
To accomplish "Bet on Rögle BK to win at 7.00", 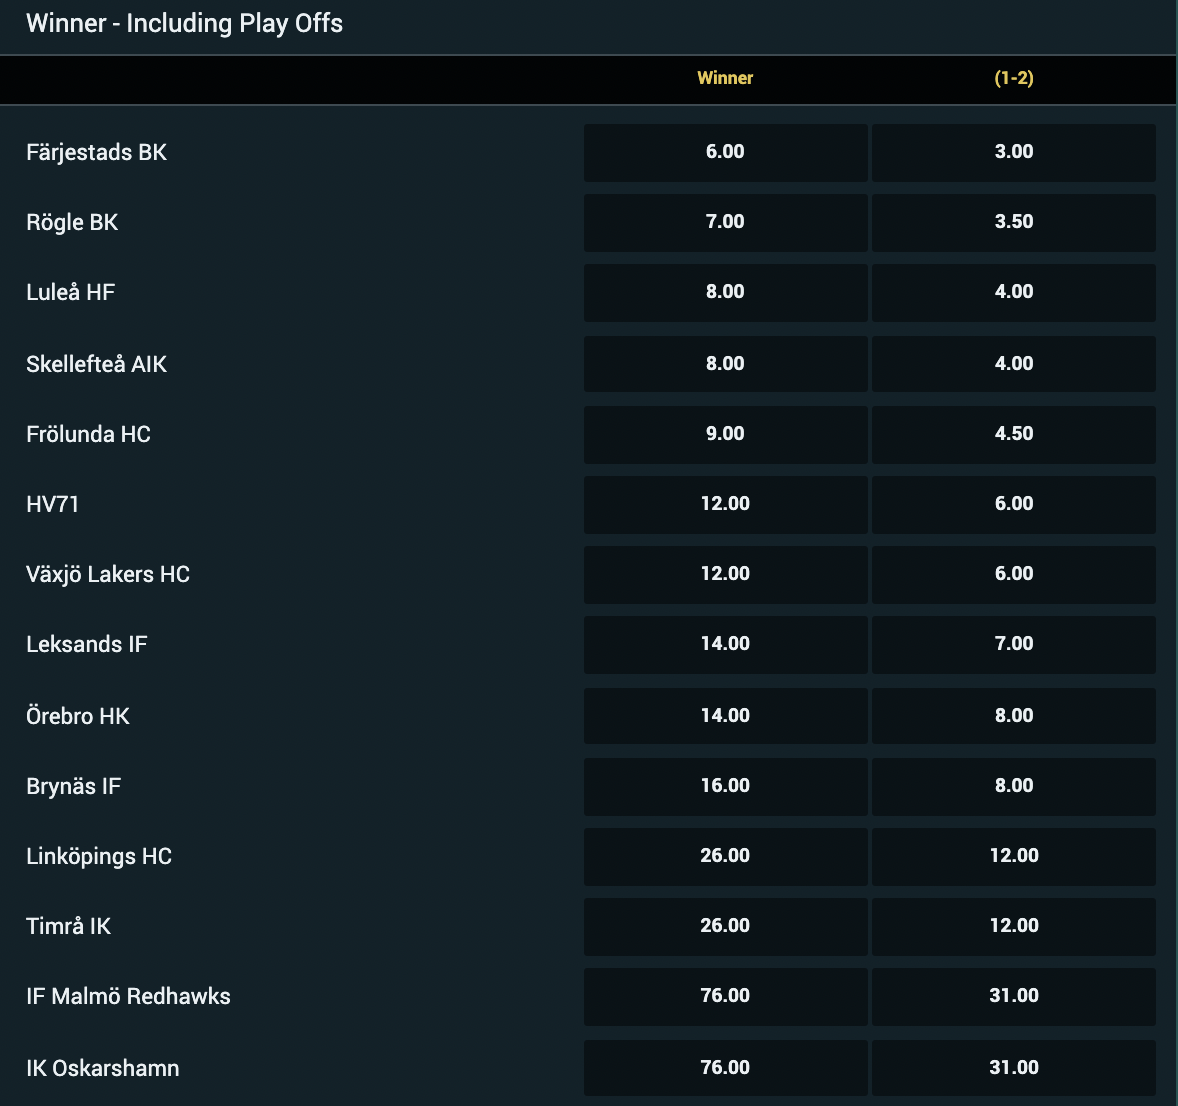I will tap(725, 222).
